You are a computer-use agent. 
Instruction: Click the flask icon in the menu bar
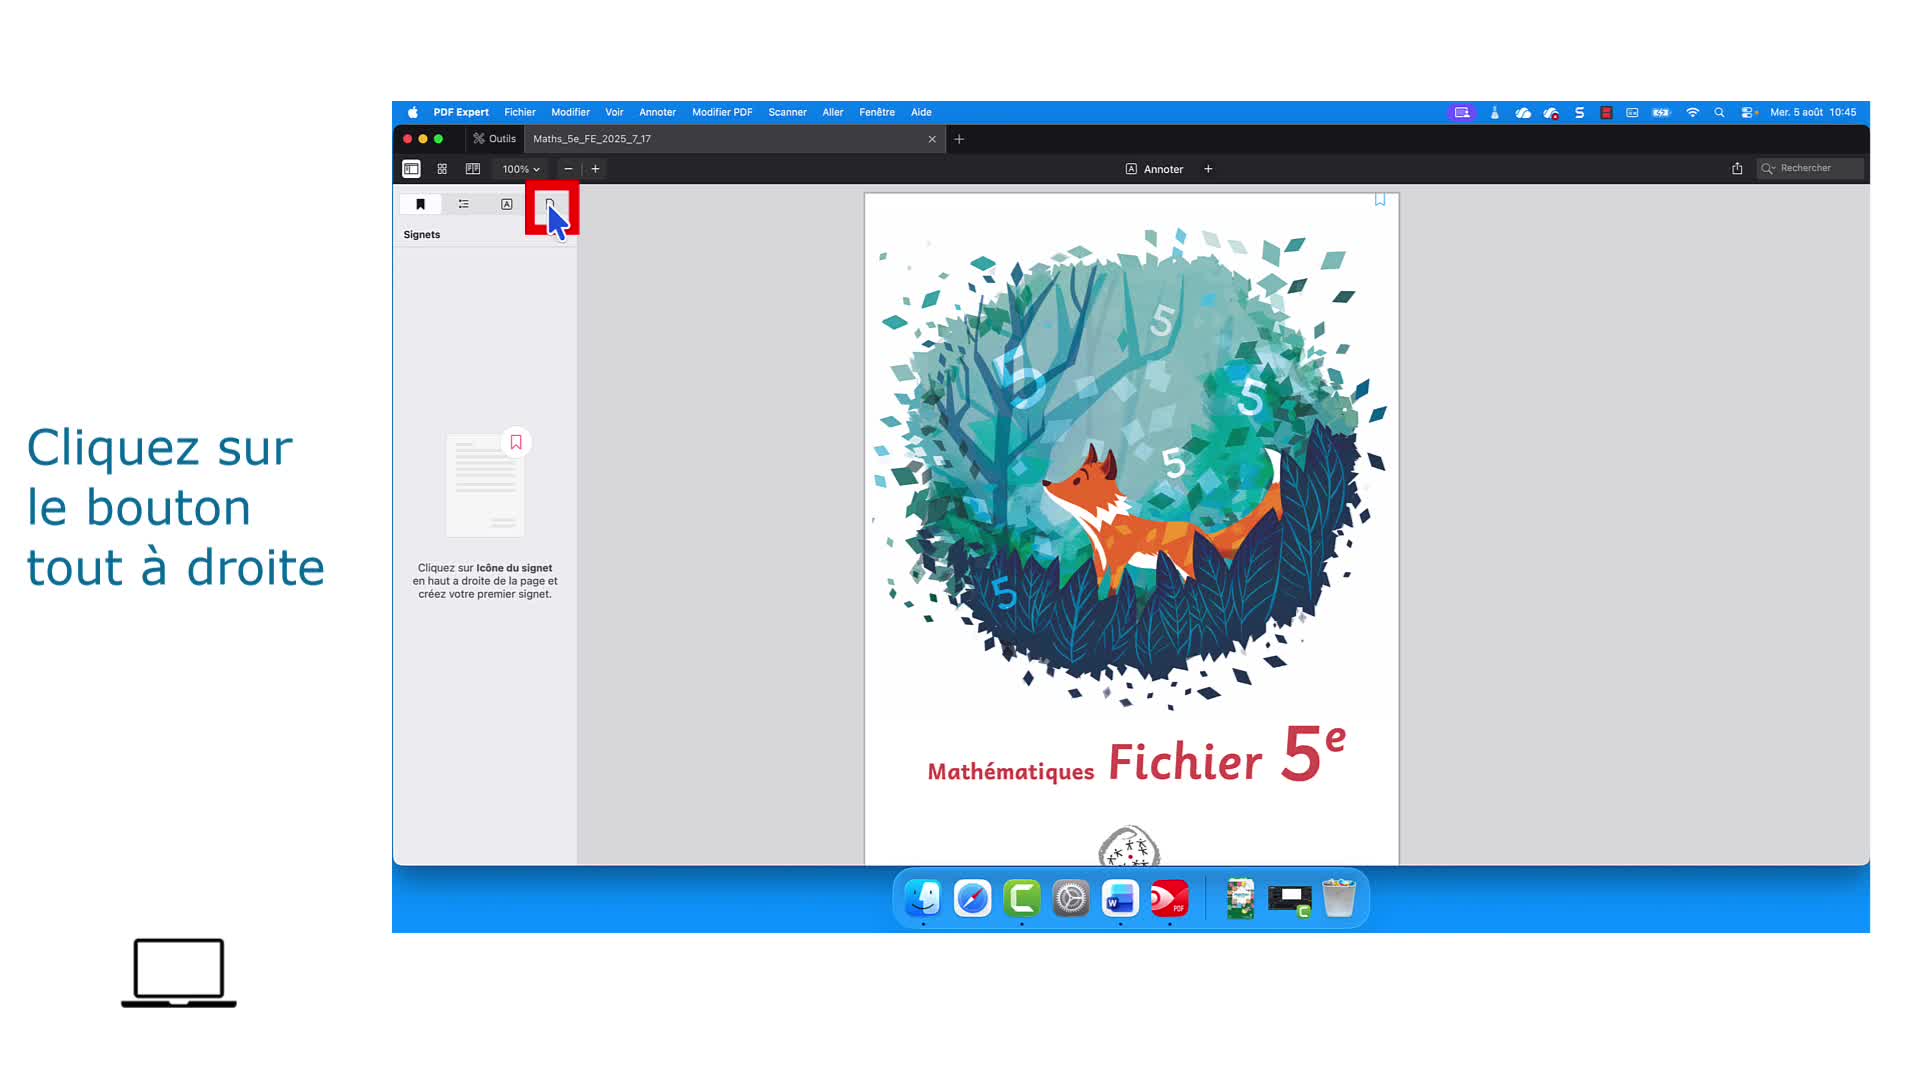pyautogui.click(x=1495, y=113)
